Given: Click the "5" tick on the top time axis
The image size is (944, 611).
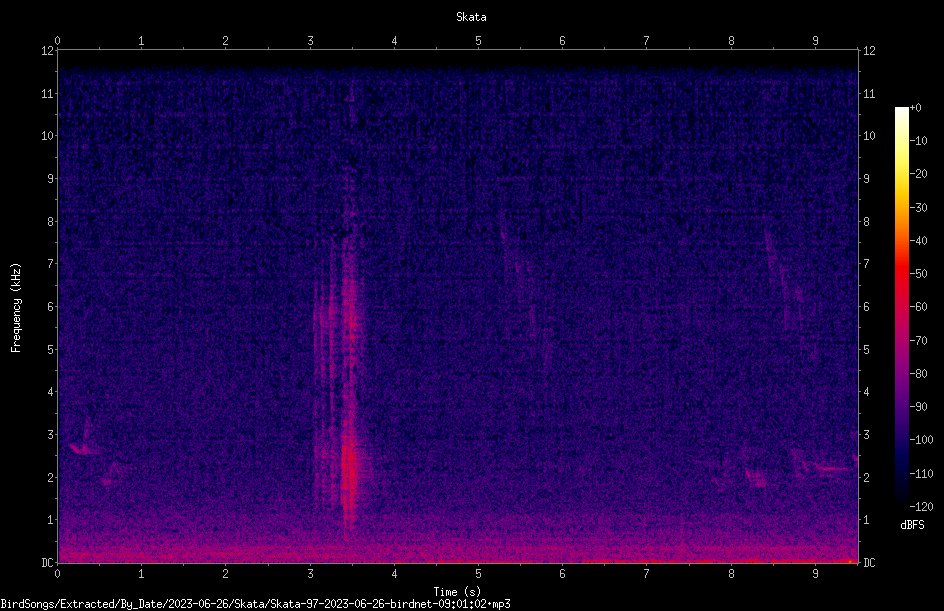Looking at the screenshot, I should tap(479, 41).
